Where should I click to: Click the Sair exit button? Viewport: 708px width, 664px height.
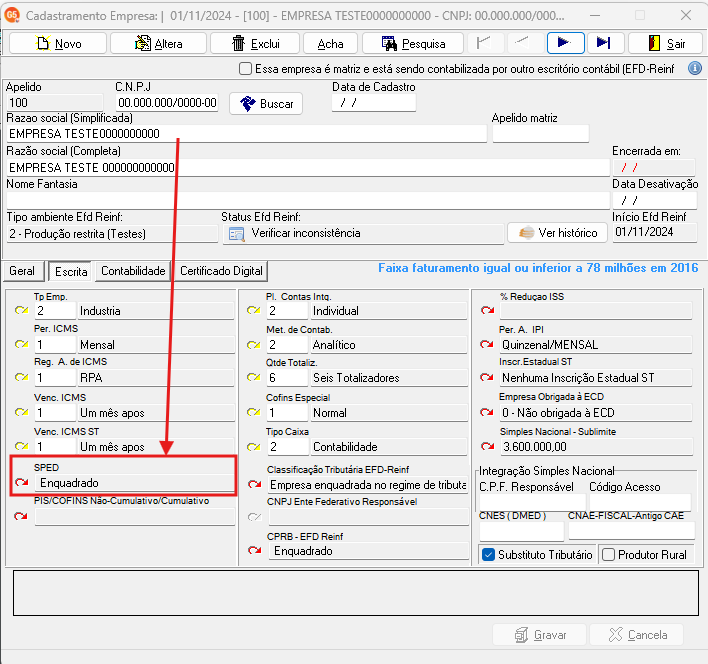(x=666, y=43)
